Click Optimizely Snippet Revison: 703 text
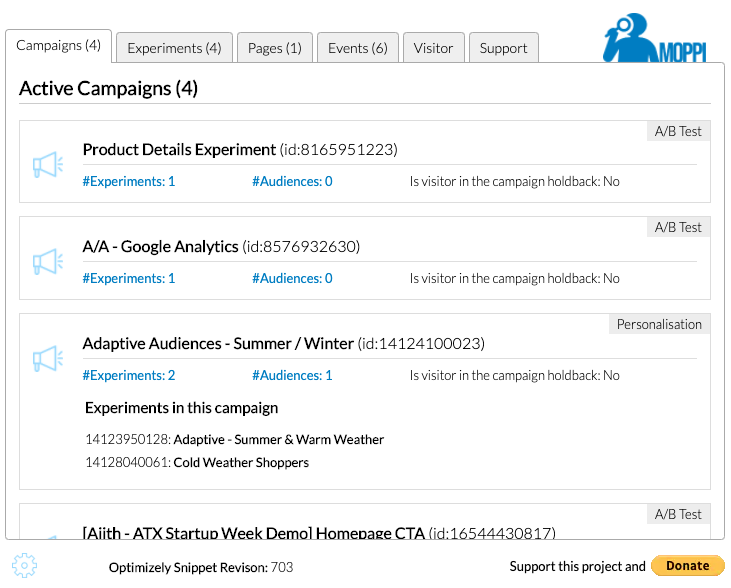This screenshot has width=731, height=588. pyautogui.click(x=201, y=567)
